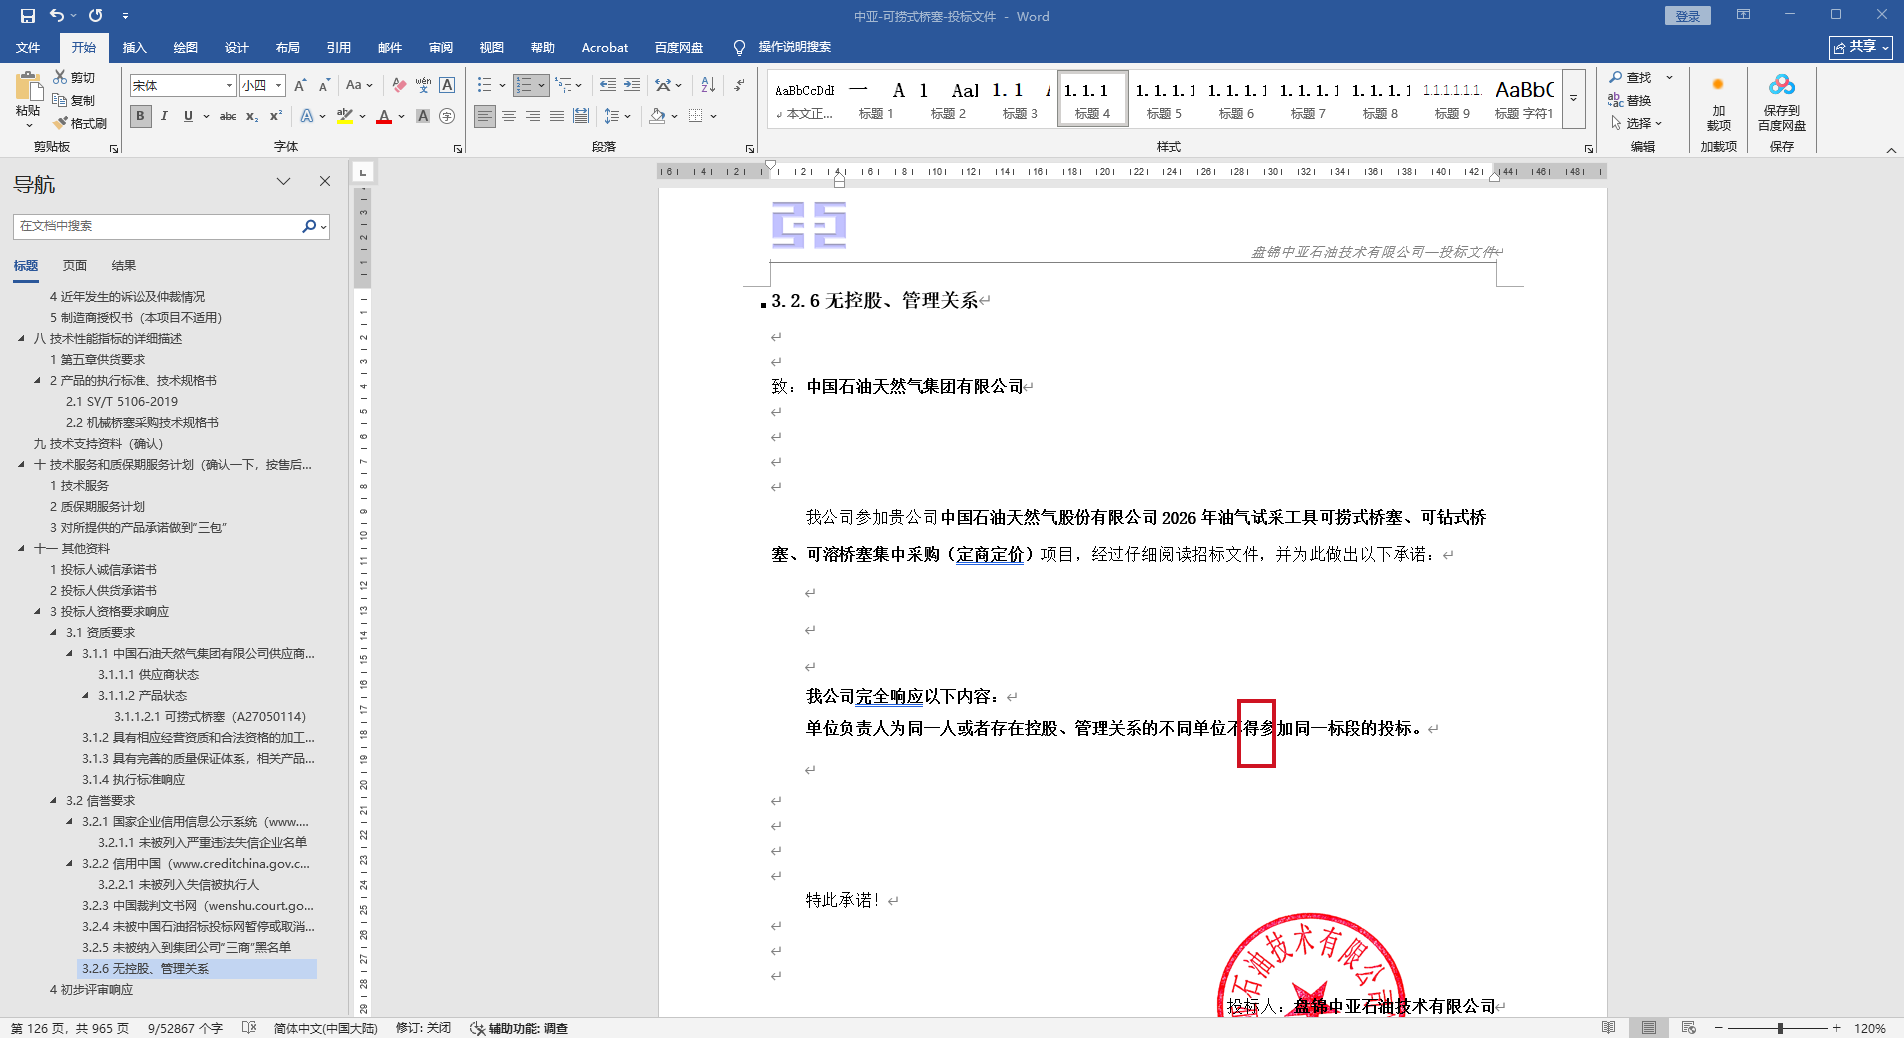
Task: Apply paragraph shading with paint bucket
Action: tap(657, 116)
